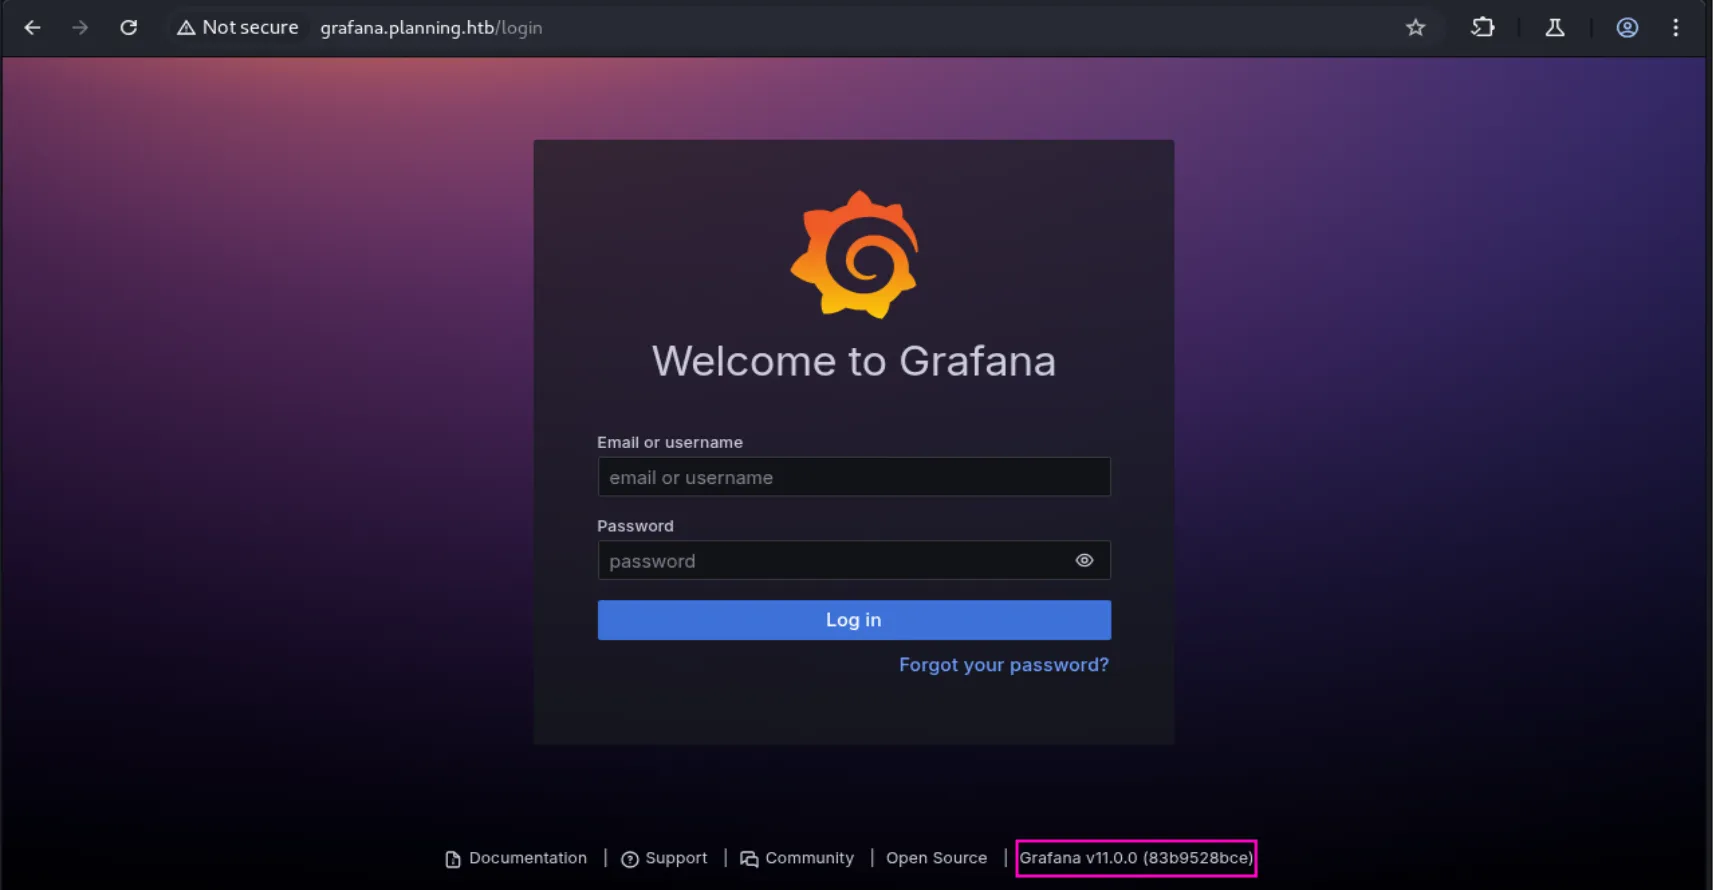Click the Not secure warning icon
This screenshot has height=890, width=1713.
pos(186,28)
